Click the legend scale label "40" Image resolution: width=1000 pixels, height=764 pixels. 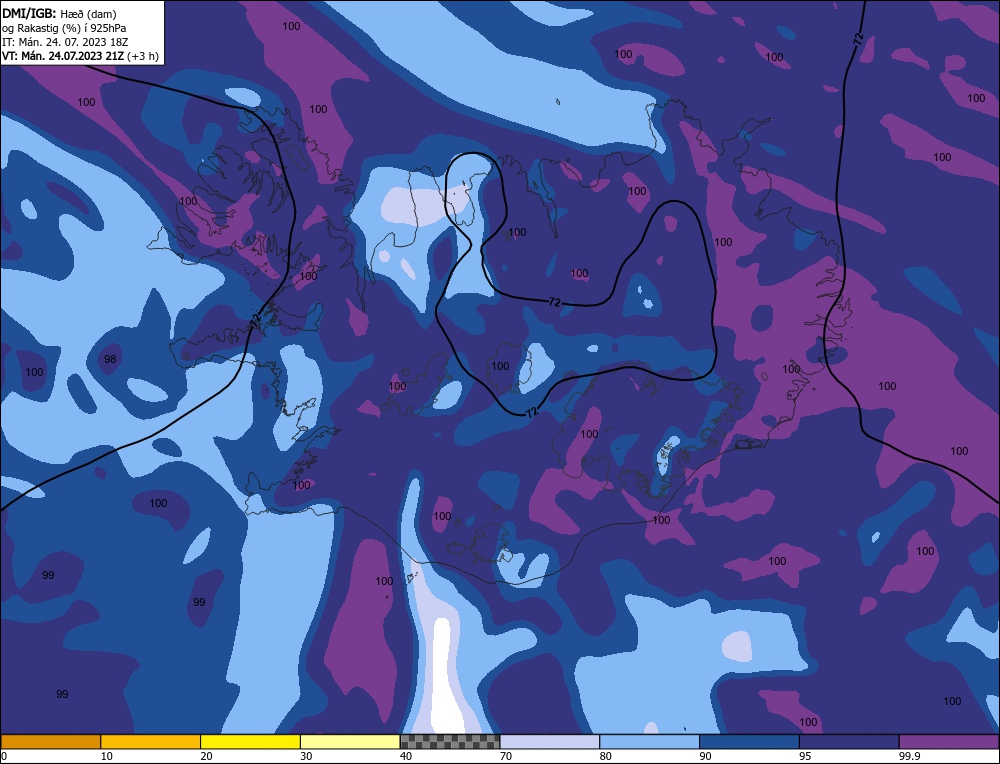click(x=406, y=756)
